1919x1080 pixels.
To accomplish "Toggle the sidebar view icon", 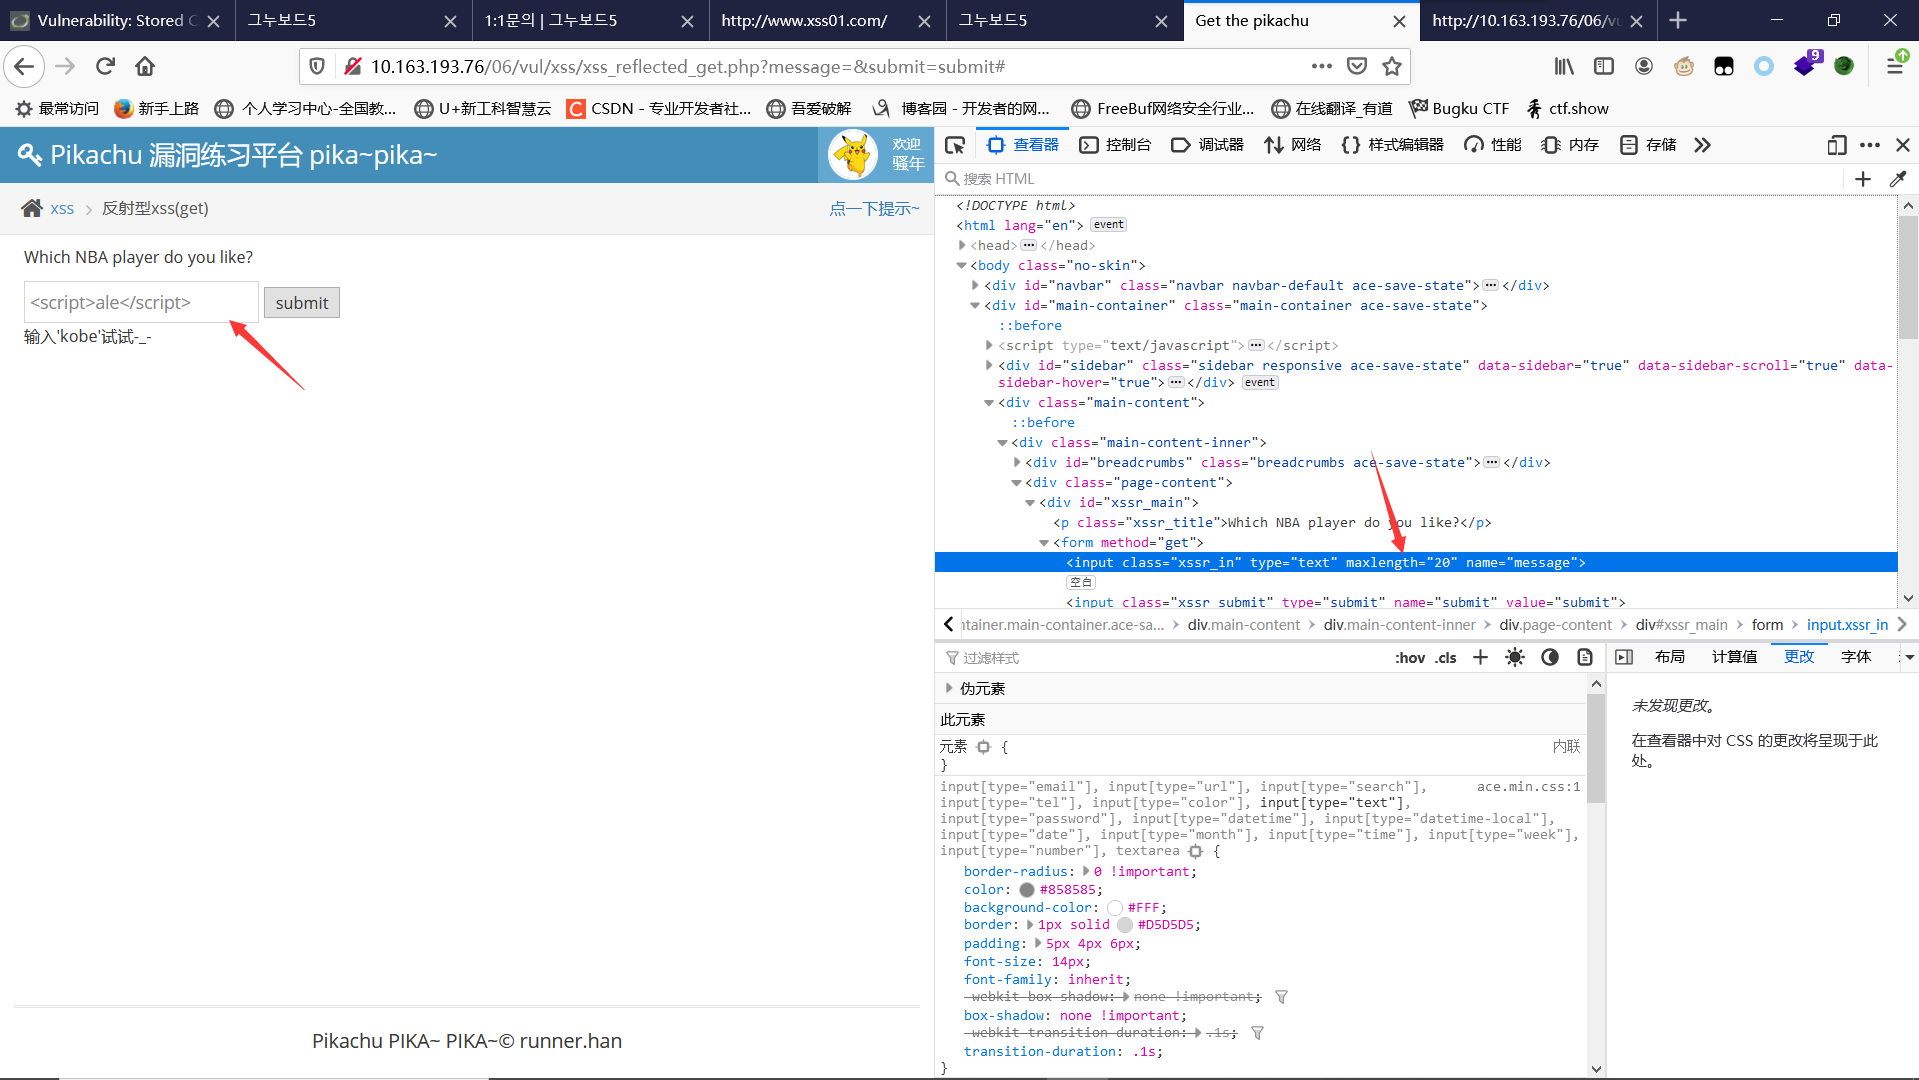I will [1604, 66].
